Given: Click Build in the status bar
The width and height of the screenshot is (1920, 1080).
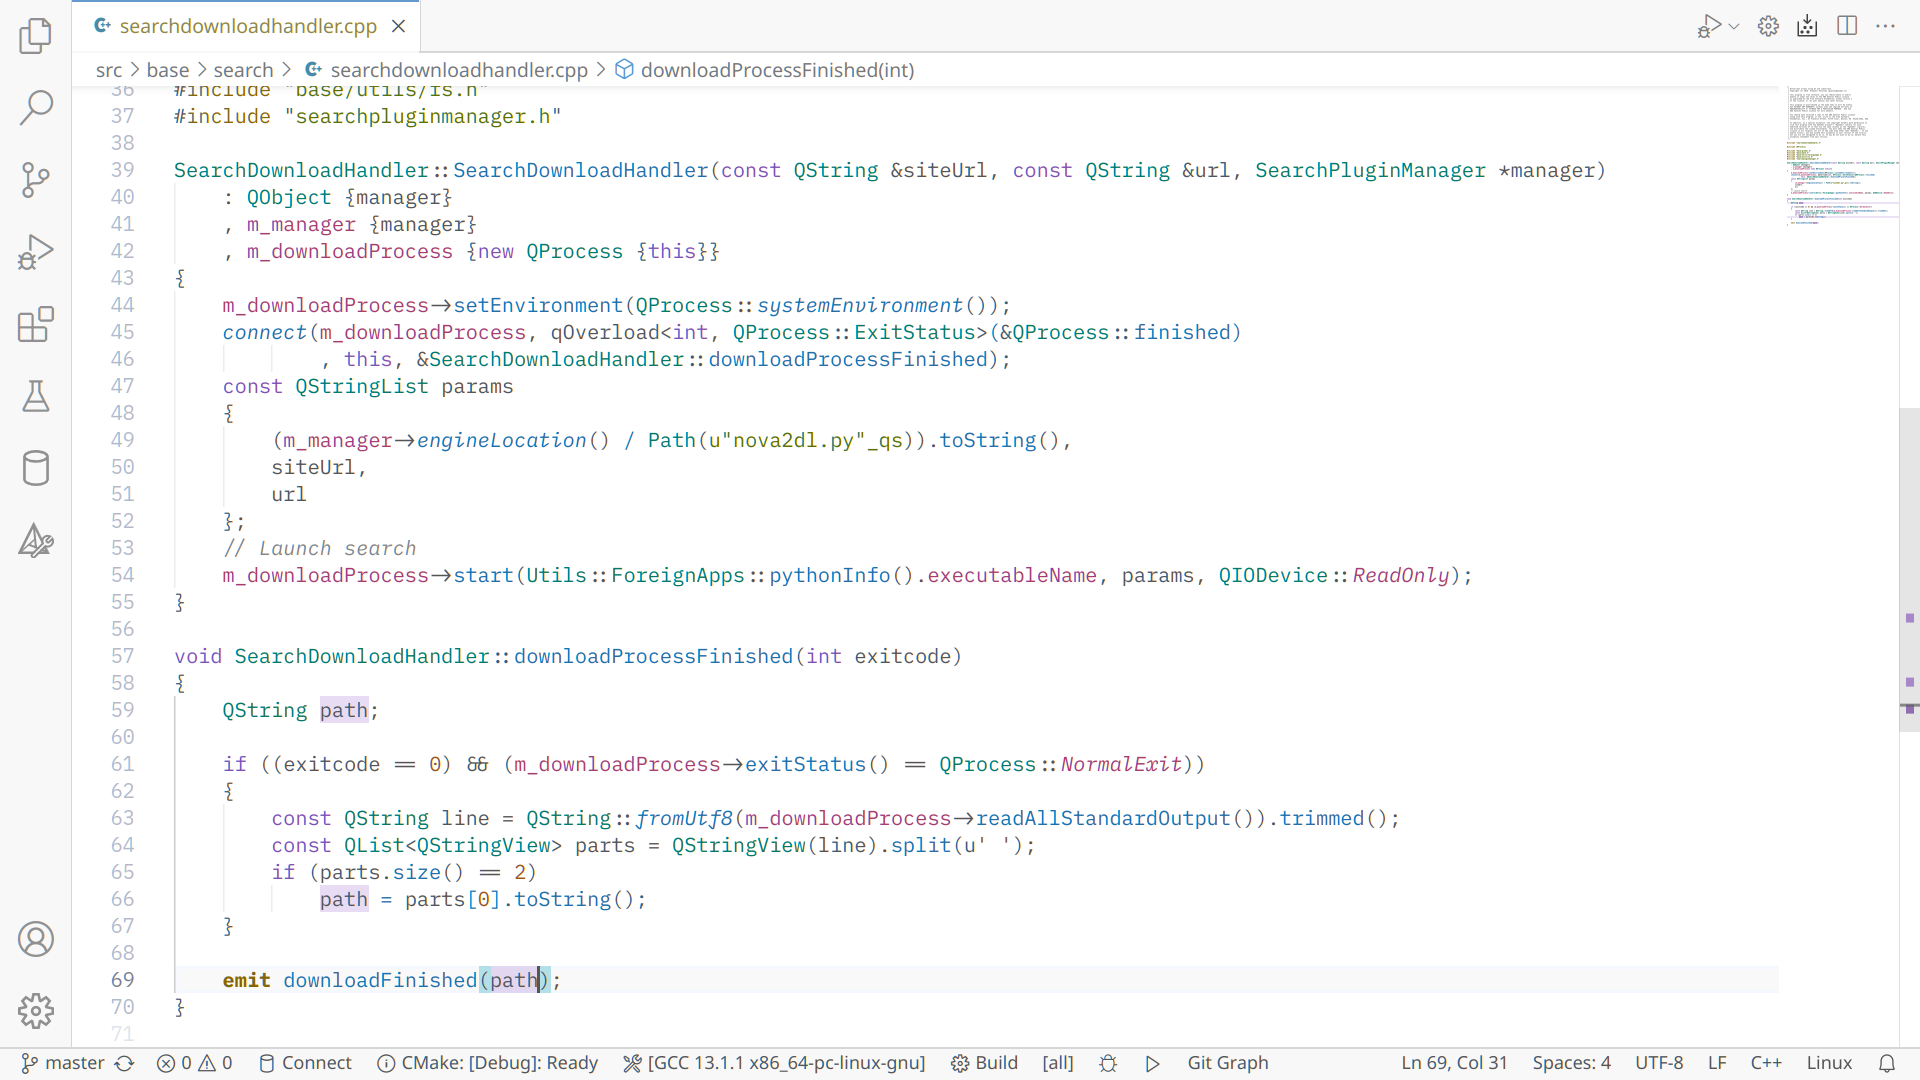Looking at the screenshot, I should click(984, 1063).
